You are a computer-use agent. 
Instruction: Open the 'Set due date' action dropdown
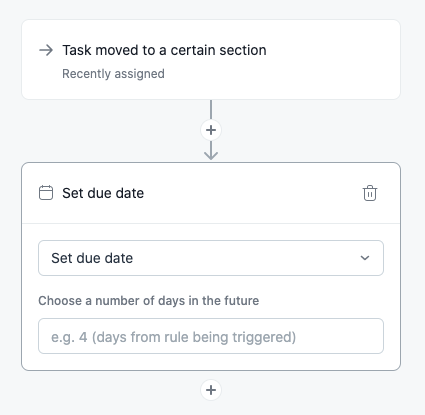pyautogui.click(x=211, y=258)
